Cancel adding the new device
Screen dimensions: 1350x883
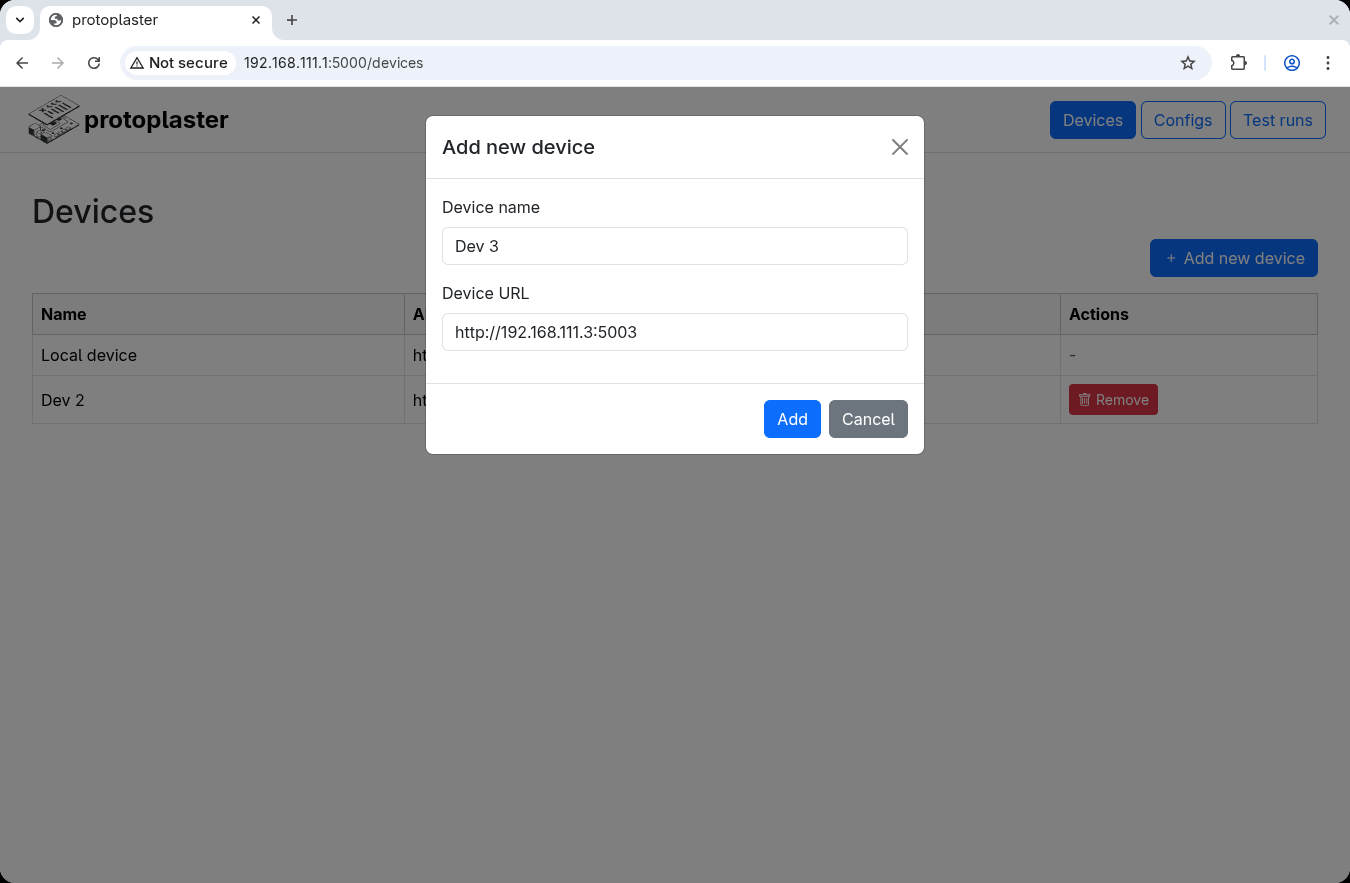(868, 419)
